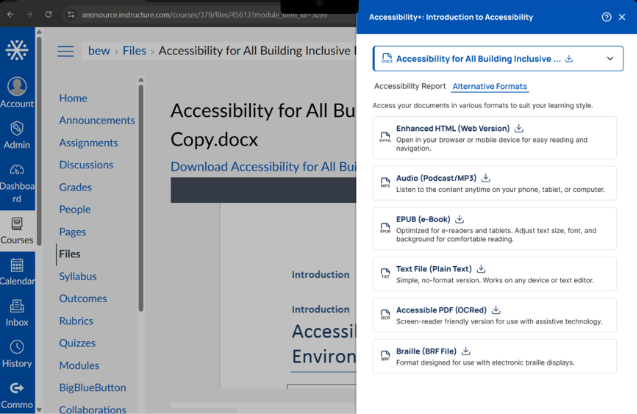Click Download Accessibility for All link

tap(263, 167)
